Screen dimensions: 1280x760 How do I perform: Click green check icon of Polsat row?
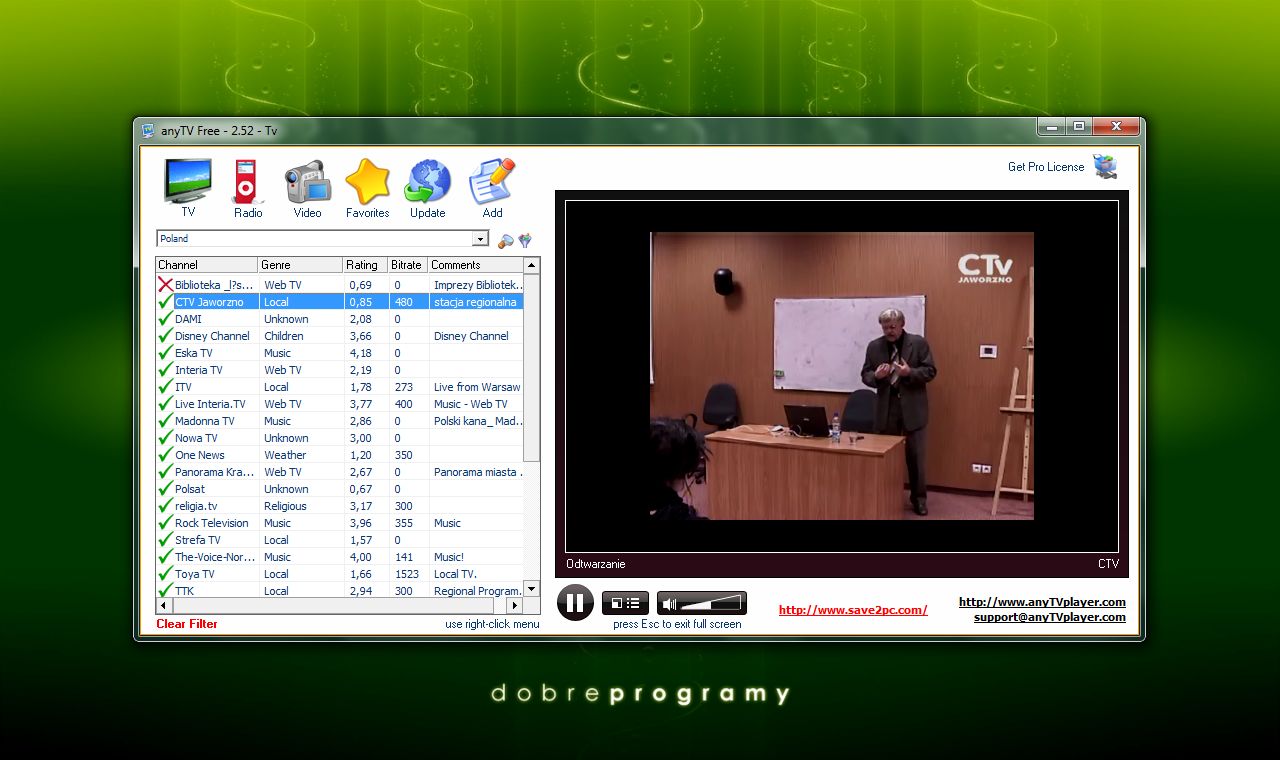pos(165,489)
